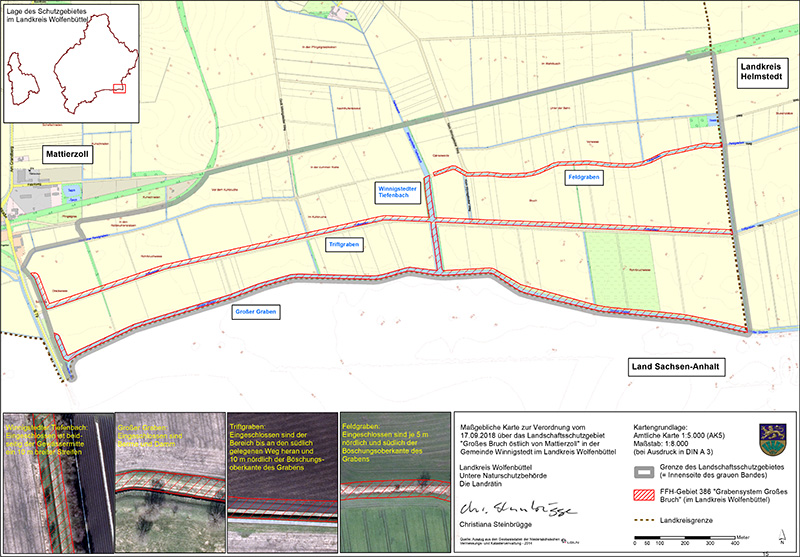Select the Mattierzoll place label
The width and height of the screenshot is (800, 557).
click(72, 155)
